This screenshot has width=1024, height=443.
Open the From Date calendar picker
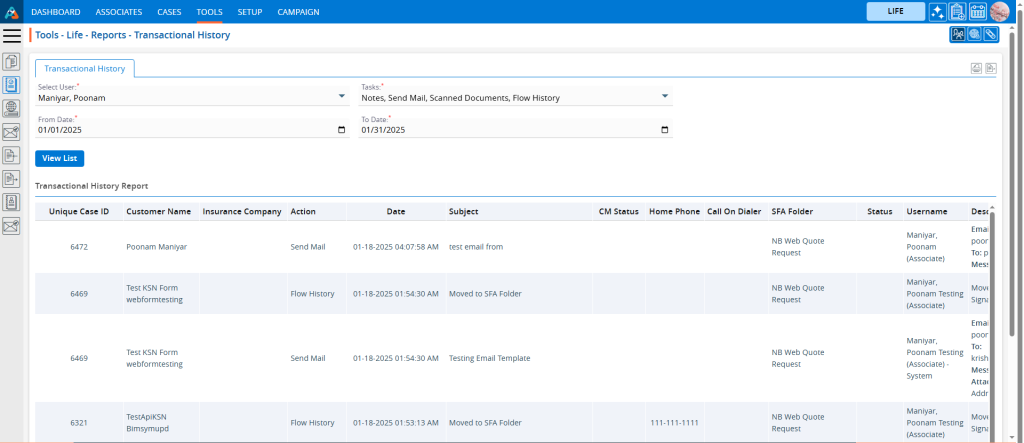(x=342, y=130)
